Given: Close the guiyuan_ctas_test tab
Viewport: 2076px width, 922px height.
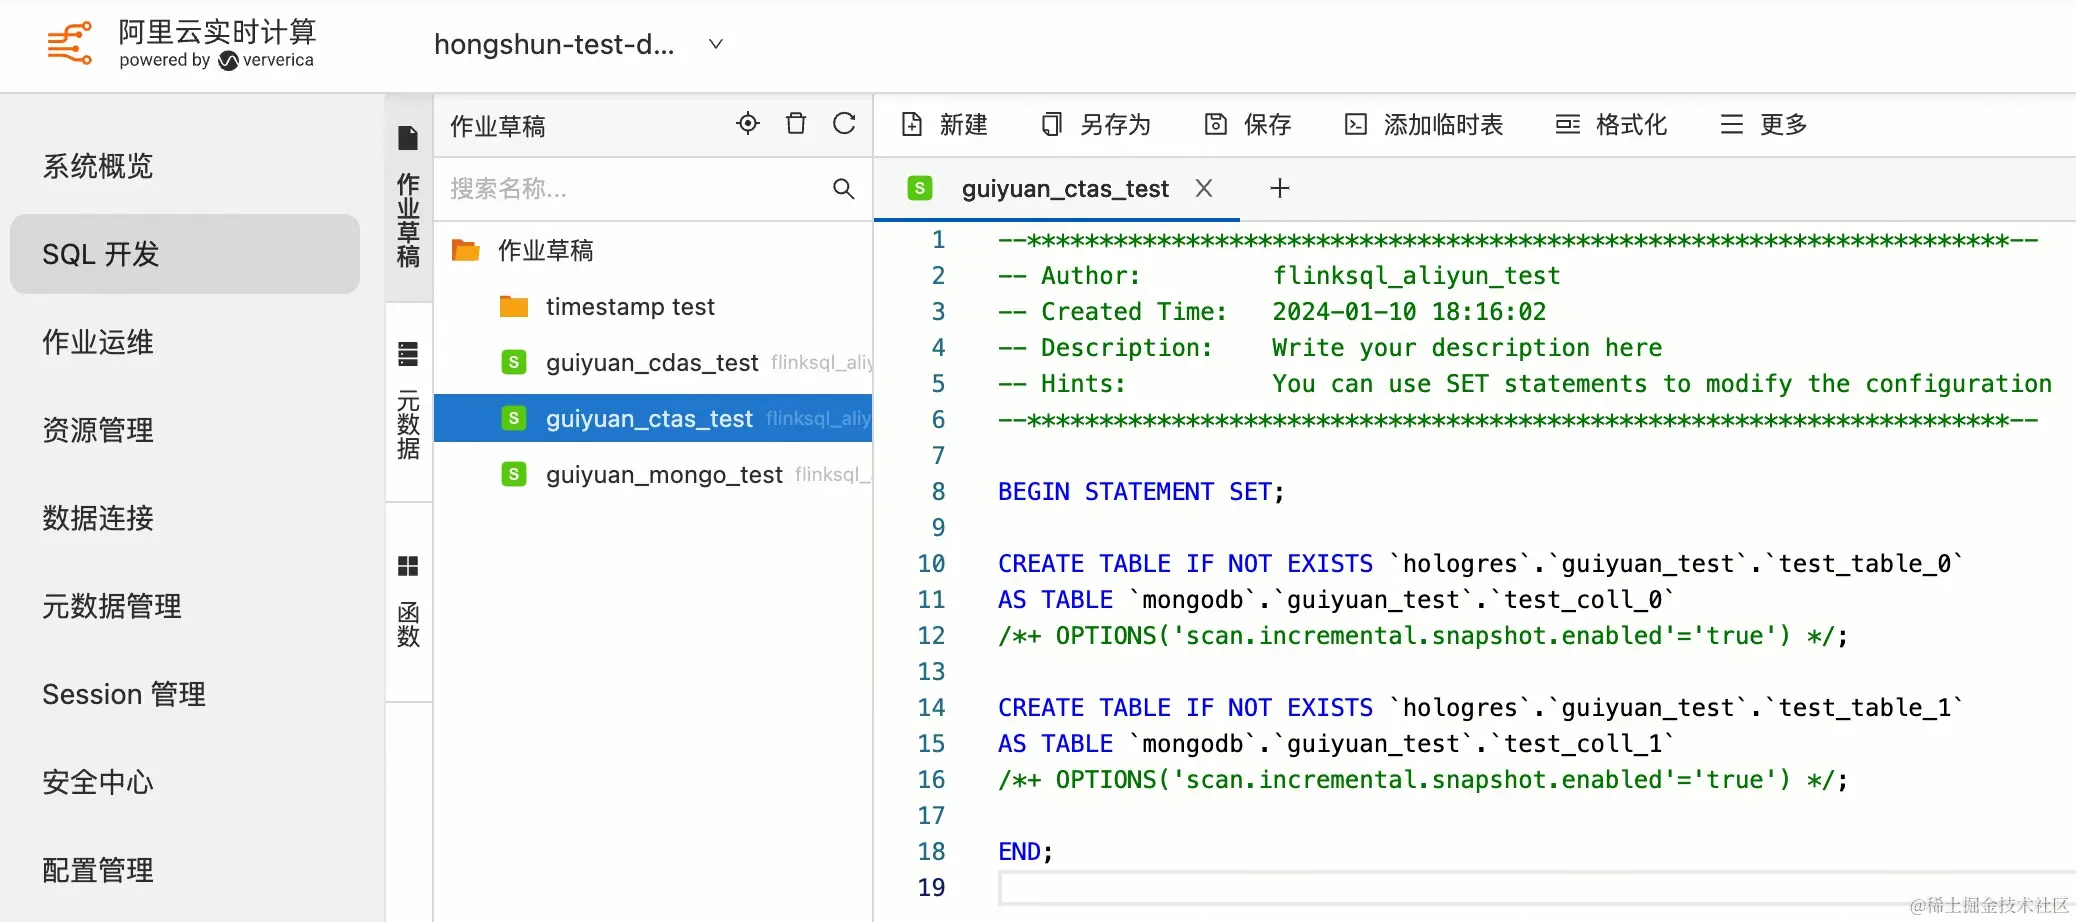Looking at the screenshot, I should click(x=1204, y=188).
